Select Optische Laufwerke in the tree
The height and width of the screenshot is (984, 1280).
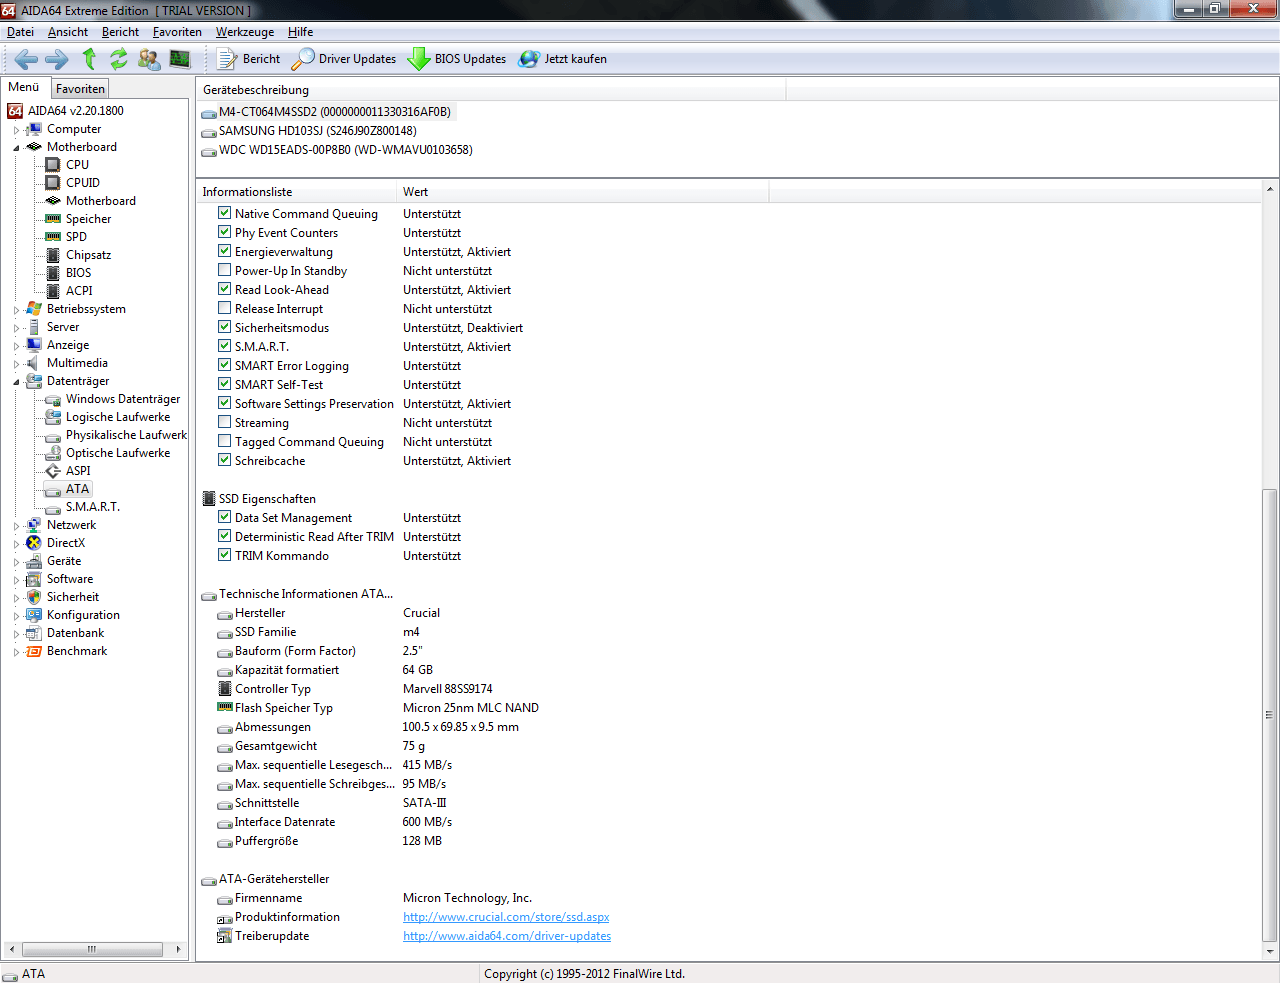(x=118, y=453)
